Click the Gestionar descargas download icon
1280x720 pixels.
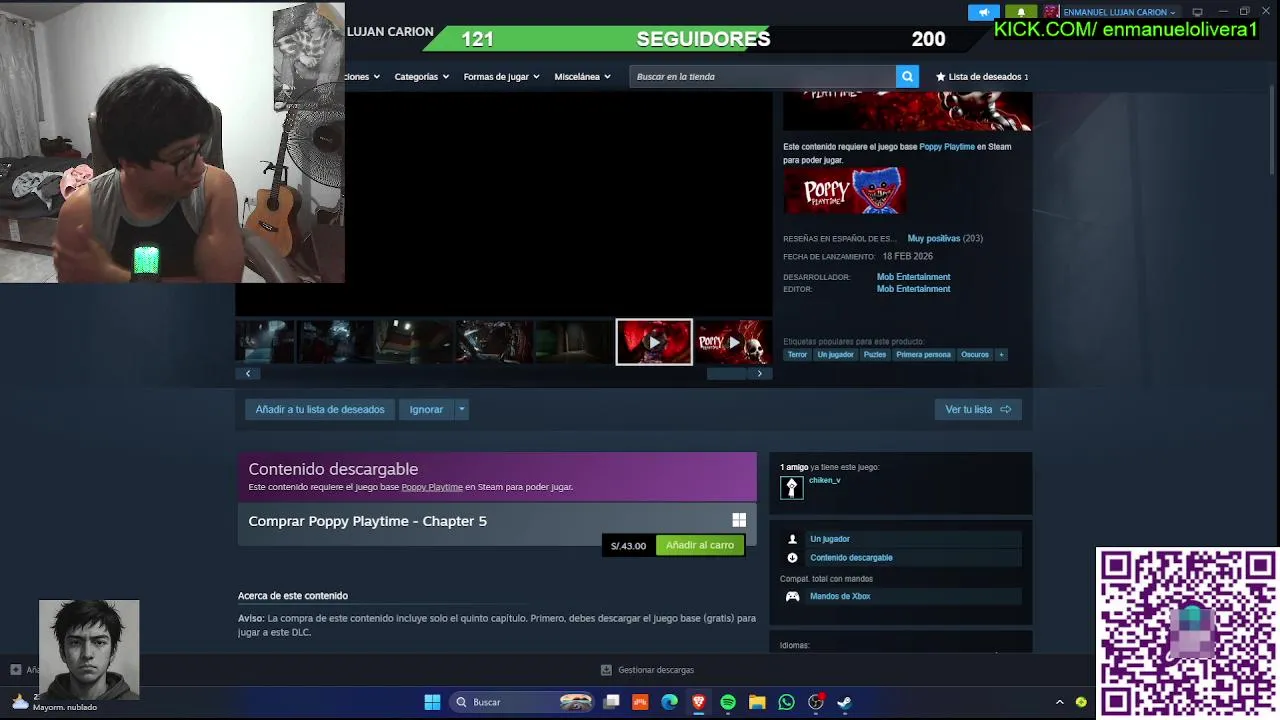click(606, 670)
